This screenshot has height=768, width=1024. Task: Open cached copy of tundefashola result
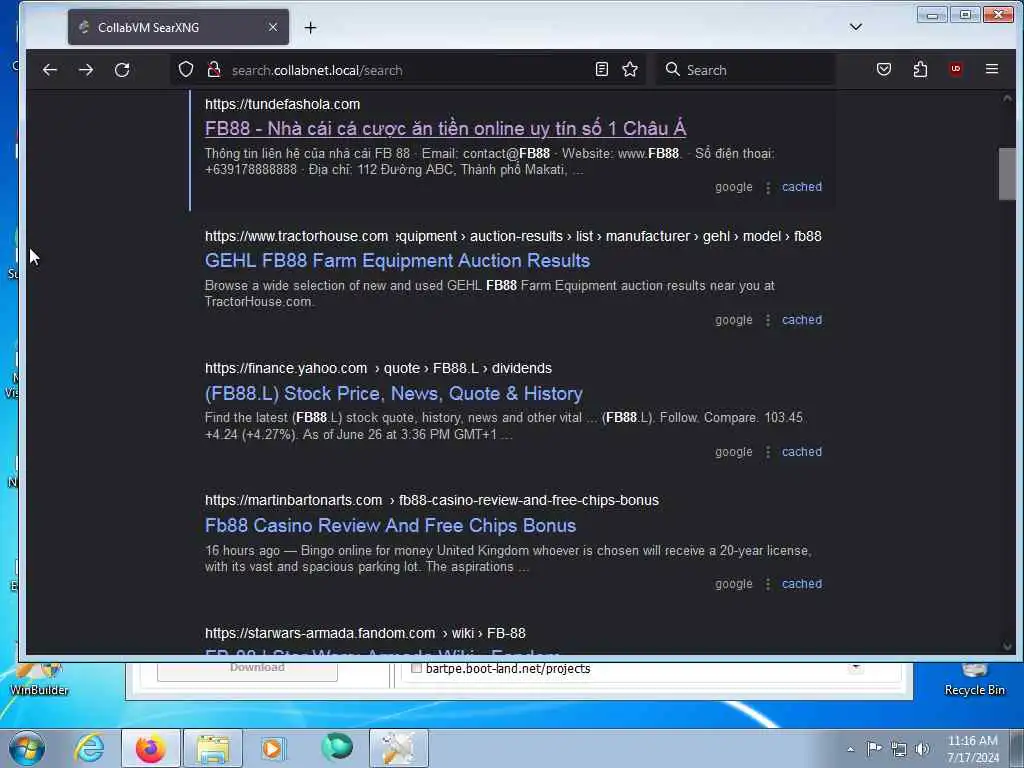point(802,187)
